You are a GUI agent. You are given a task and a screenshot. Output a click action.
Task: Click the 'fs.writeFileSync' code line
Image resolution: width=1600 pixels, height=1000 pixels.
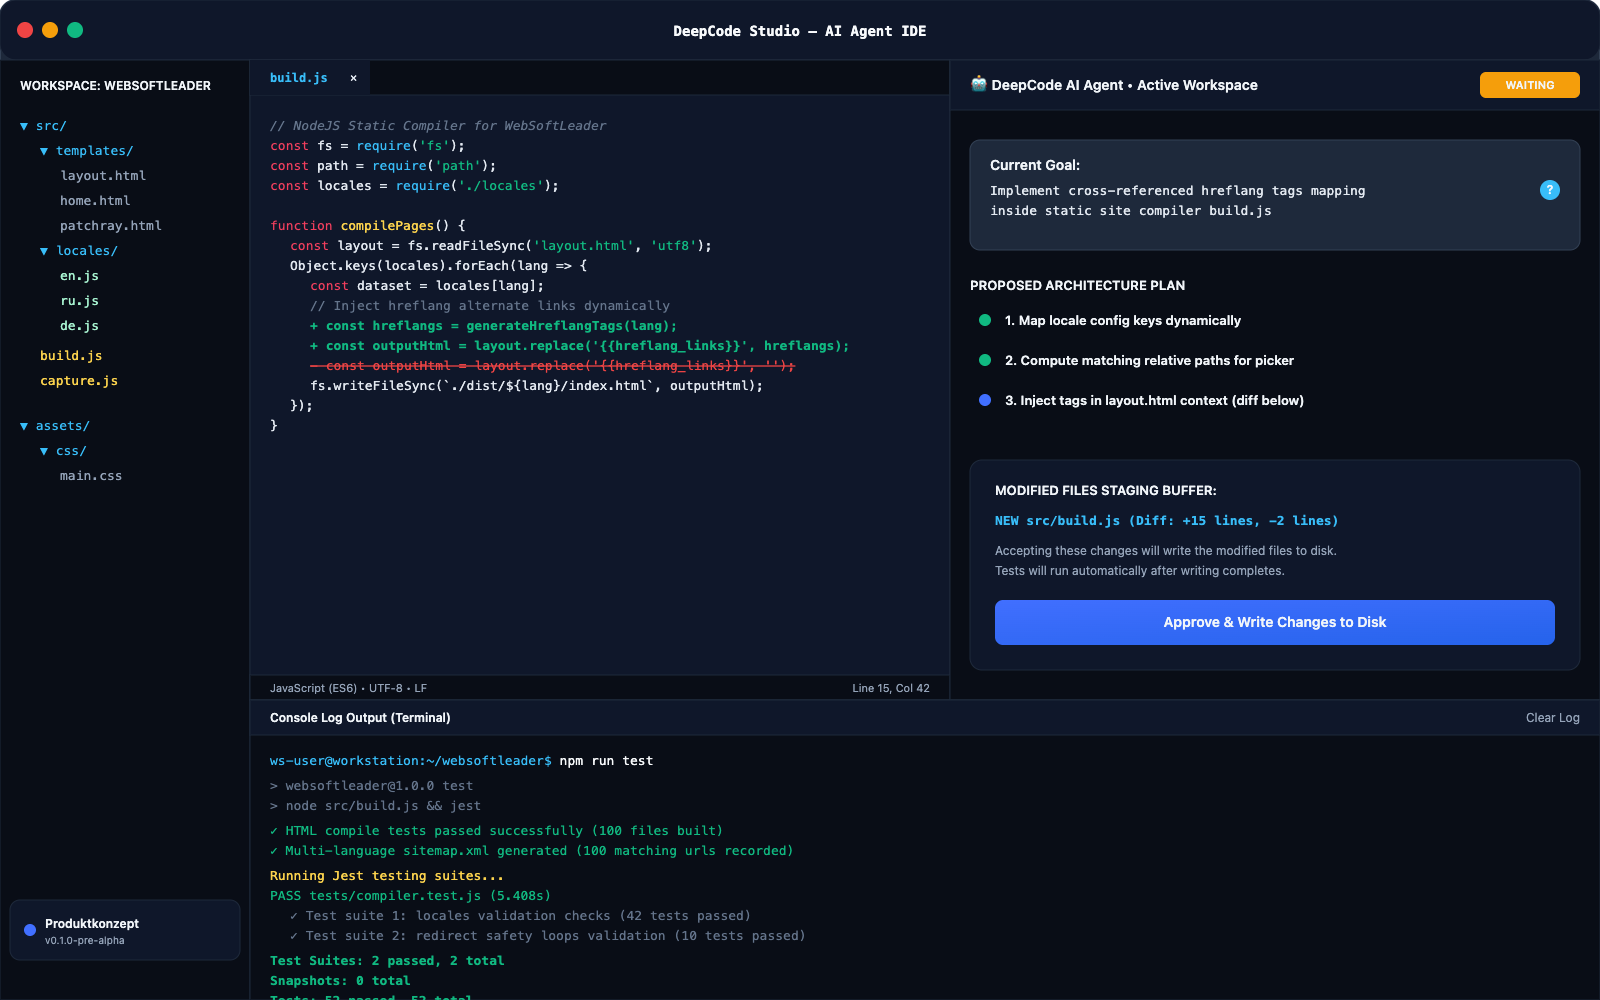point(536,386)
